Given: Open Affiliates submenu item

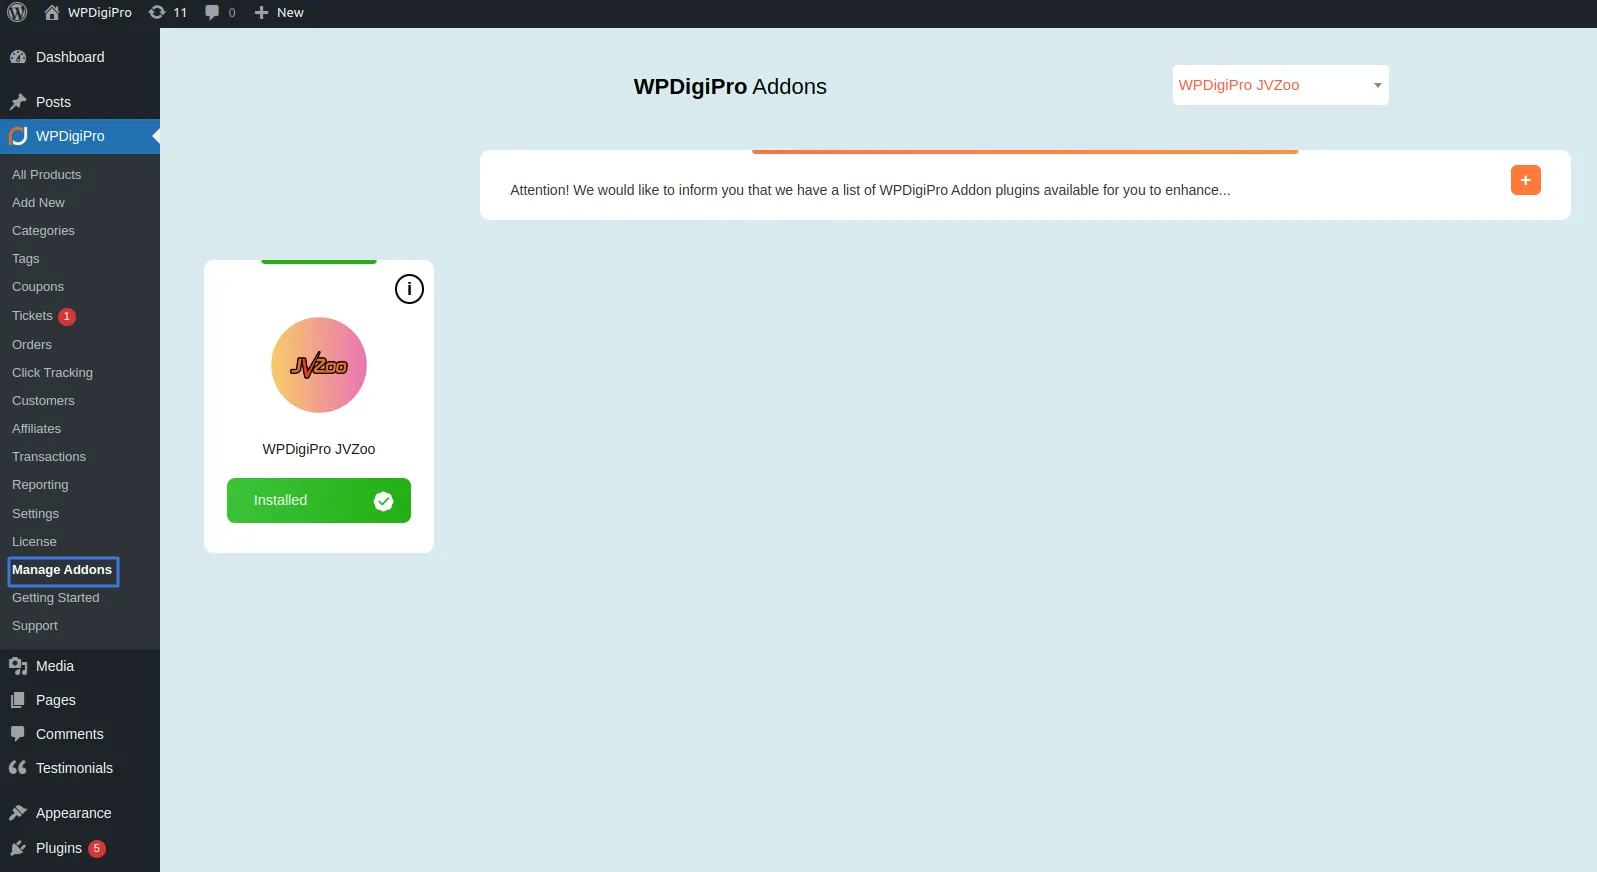Looking at the screenshot, I should coord(36,428).
